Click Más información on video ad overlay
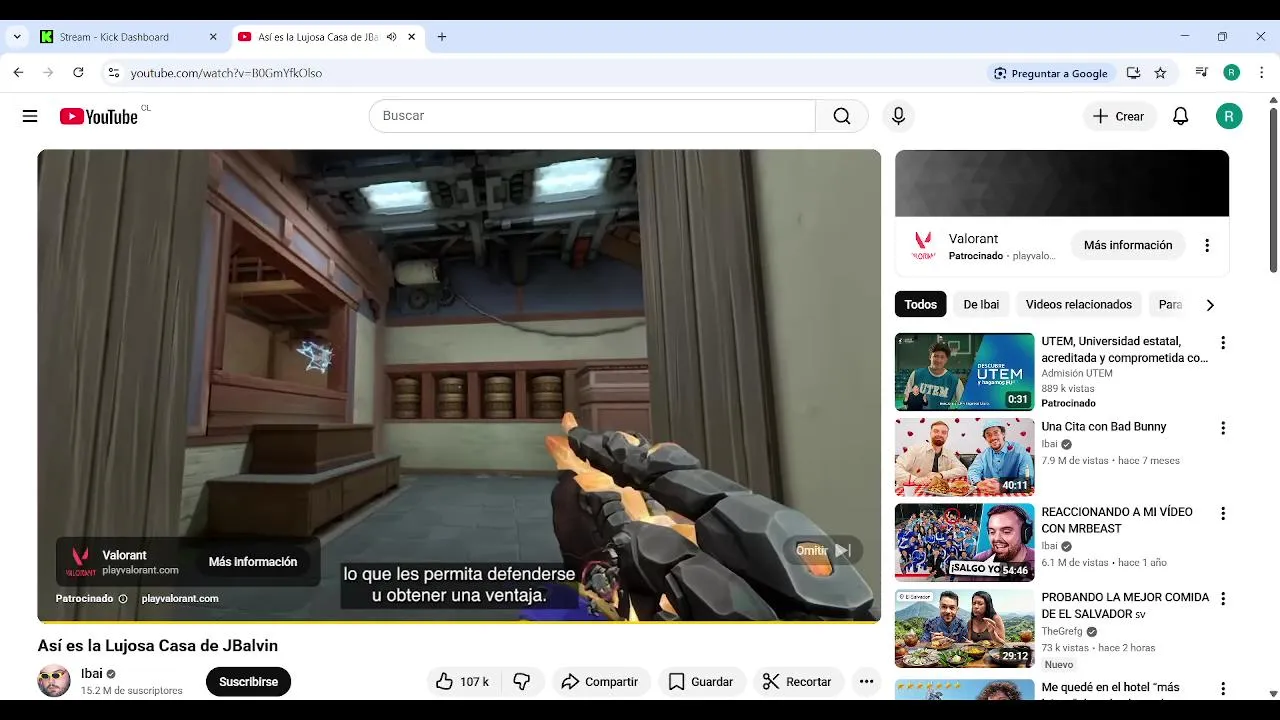 [253, 562]
